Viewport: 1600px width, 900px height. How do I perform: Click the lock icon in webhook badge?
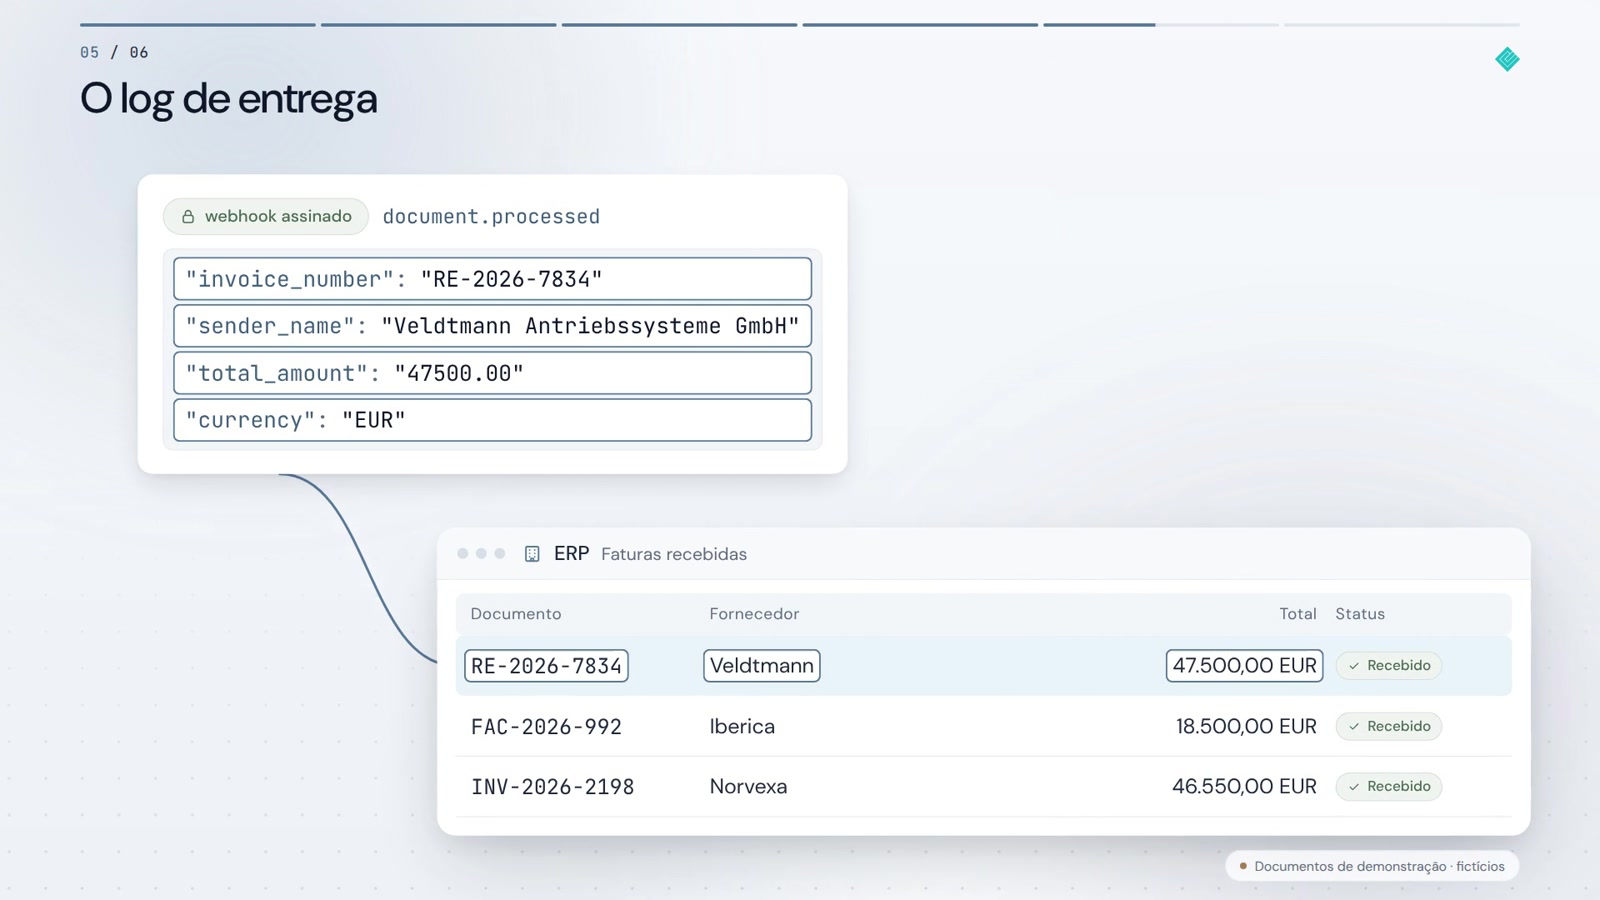[x=188, y=216]
